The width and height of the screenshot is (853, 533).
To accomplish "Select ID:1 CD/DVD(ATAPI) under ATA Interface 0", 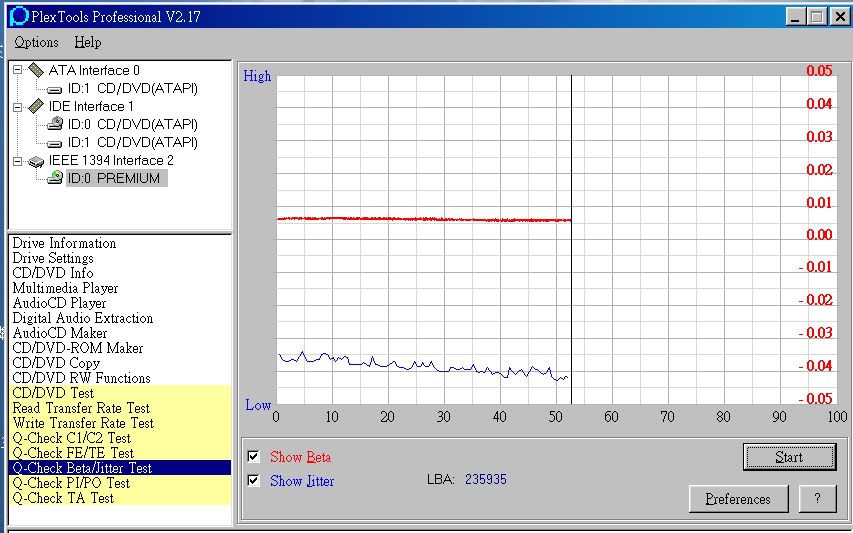I will pyautogui.click(x=133, y=89).
